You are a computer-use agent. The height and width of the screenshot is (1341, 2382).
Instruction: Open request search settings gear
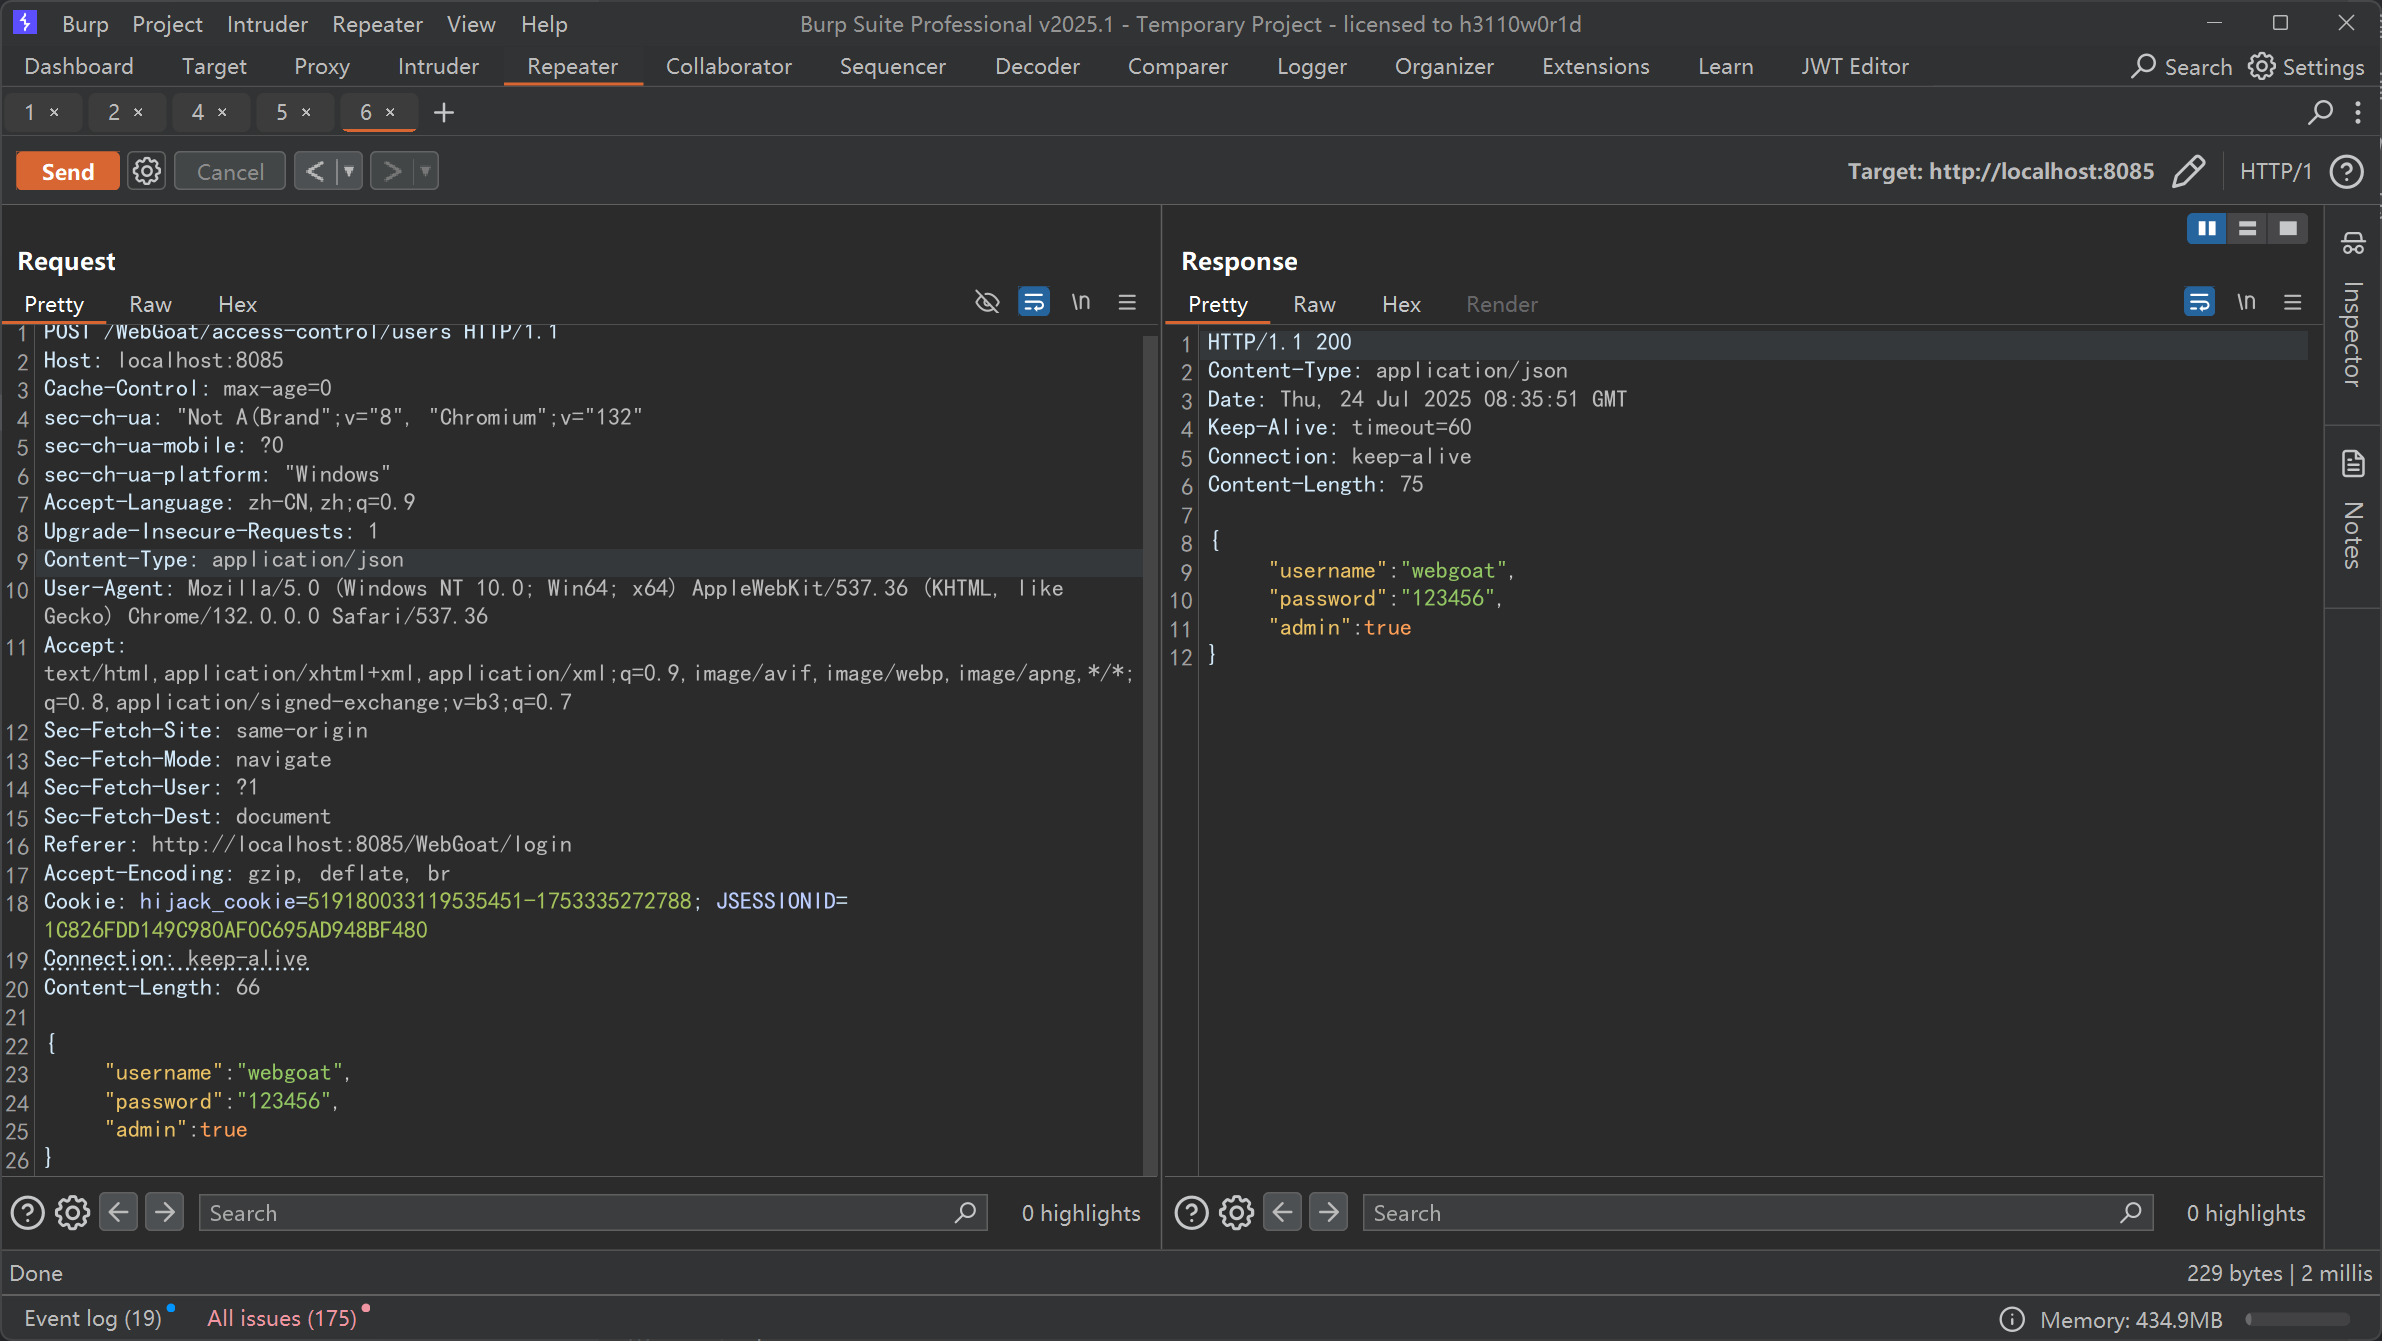coord(72,1212)
